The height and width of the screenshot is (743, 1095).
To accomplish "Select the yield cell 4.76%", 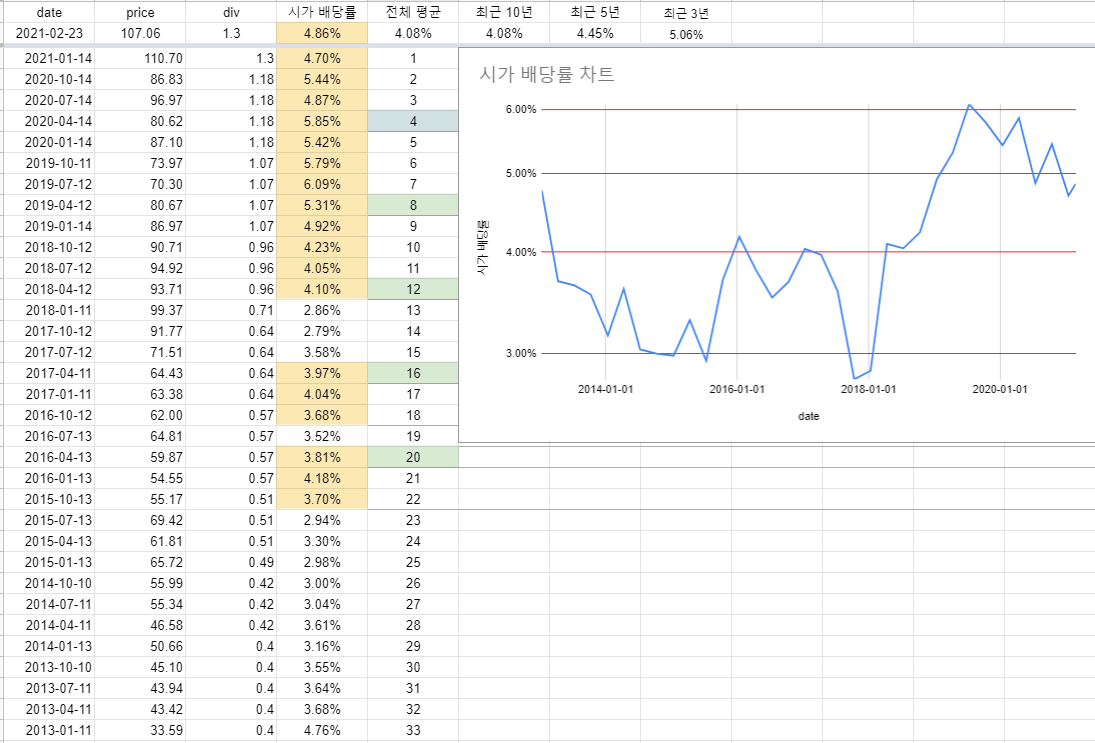I will [x=322, y=730].
